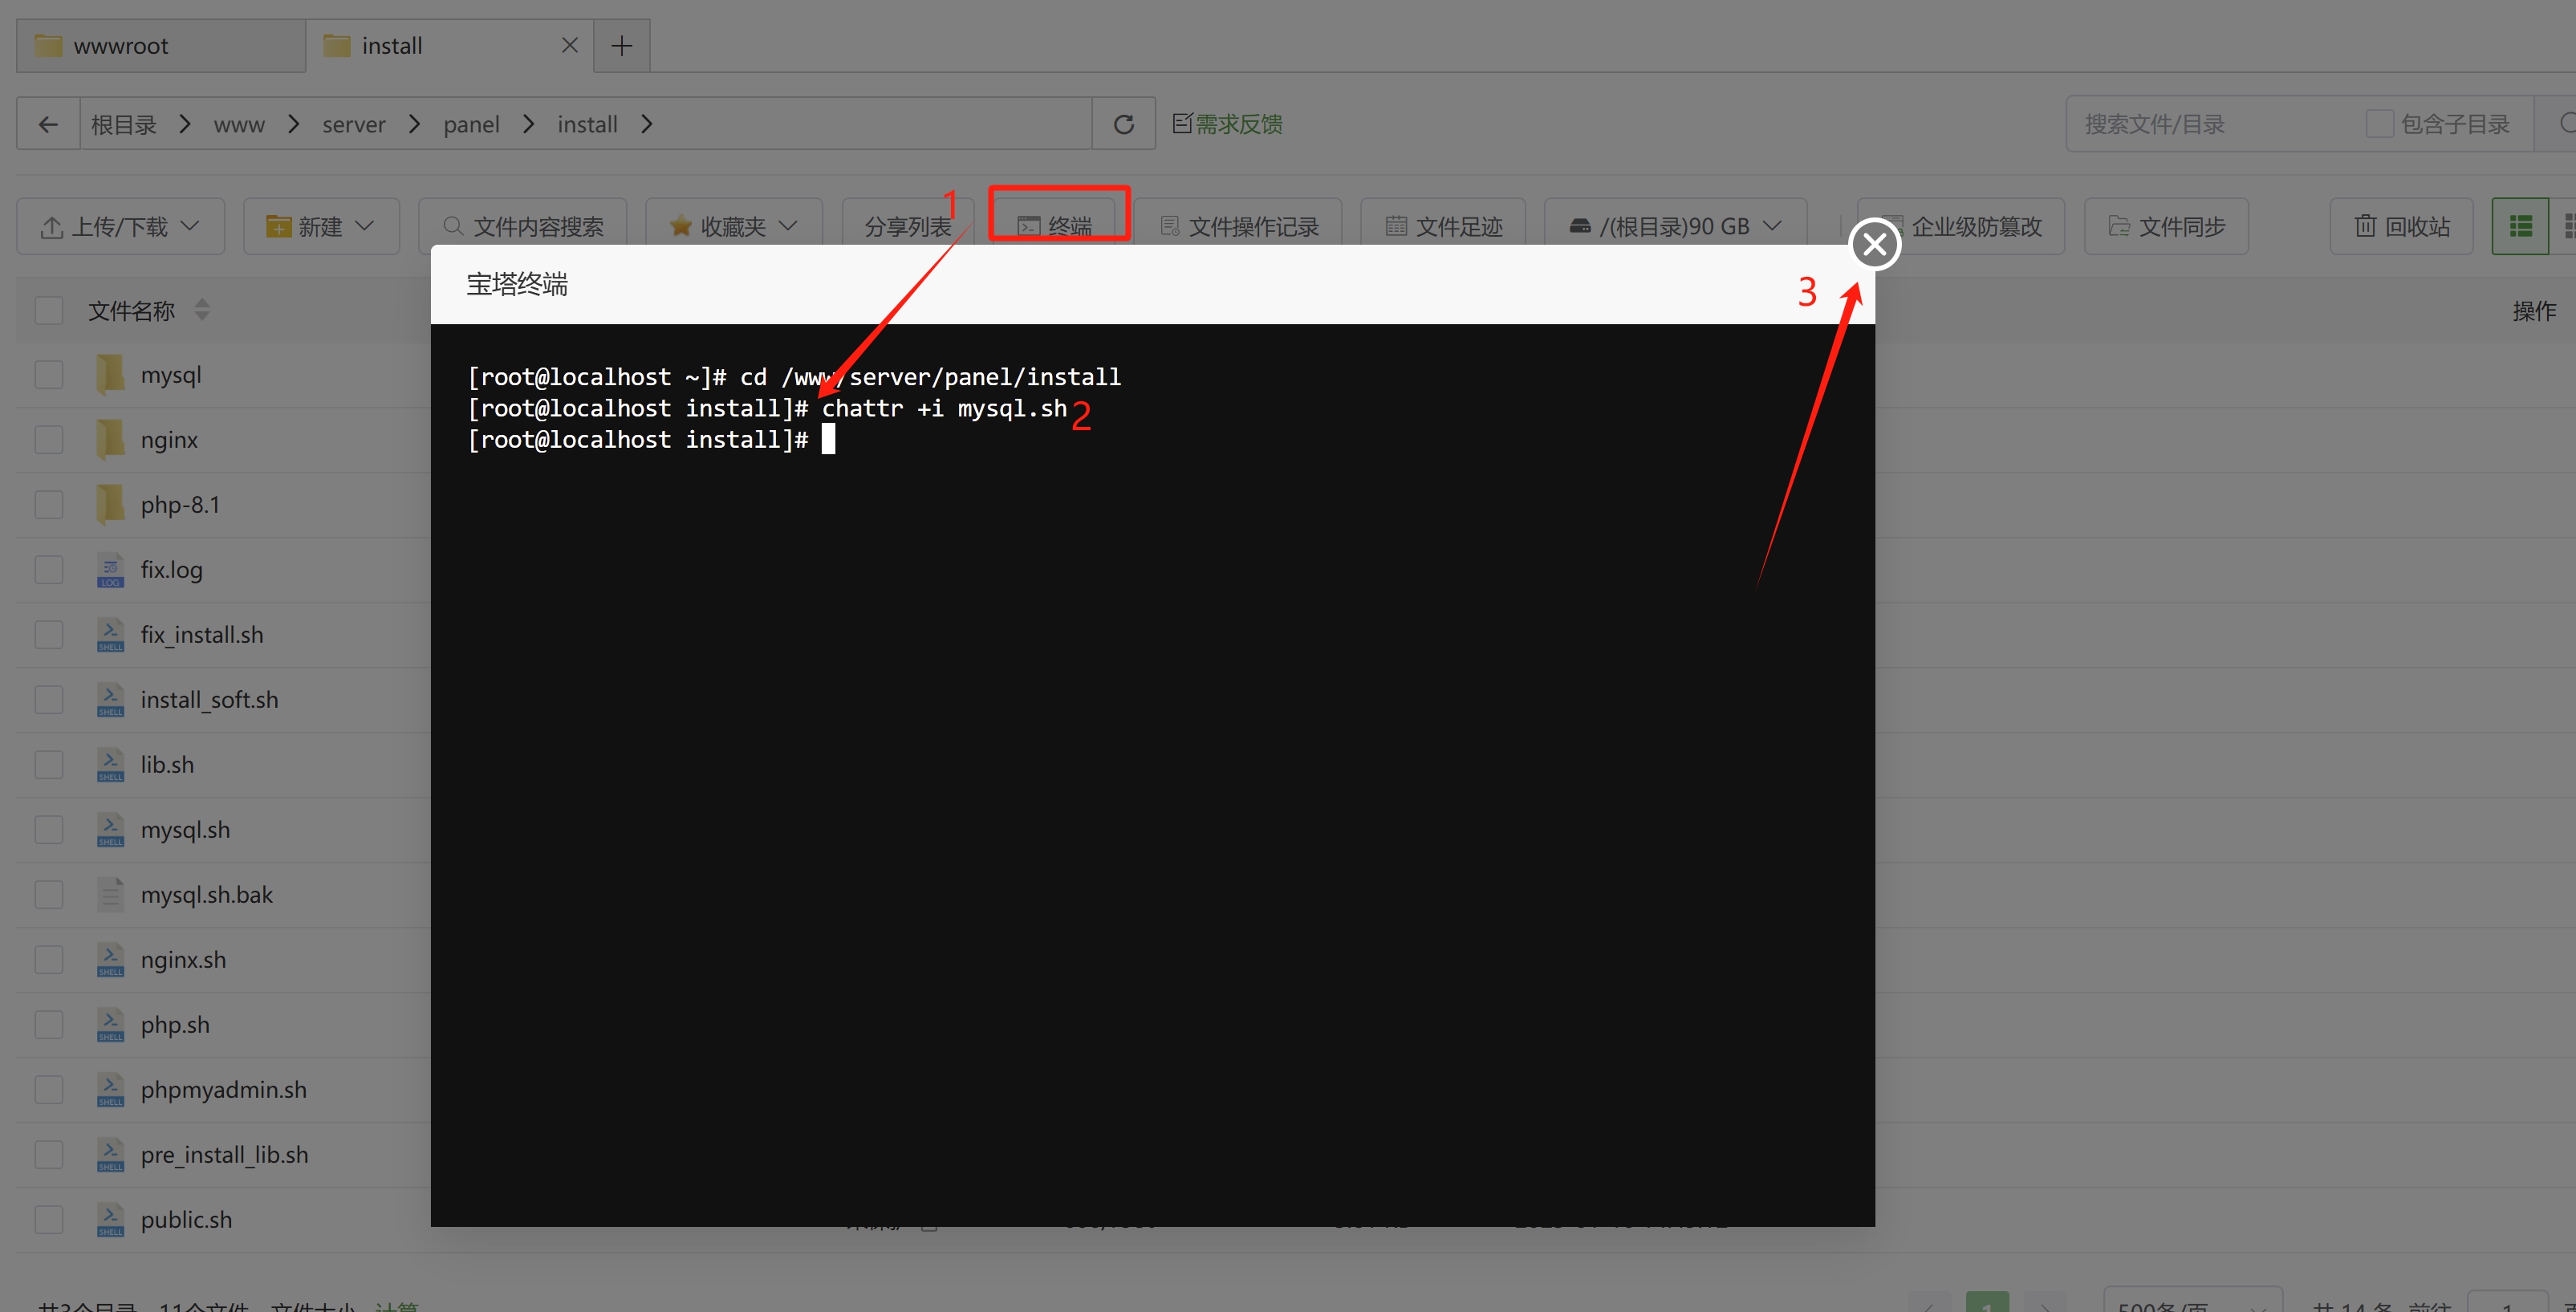
Task: Open a new tab with plus icon
Action: tap(622, 46)
